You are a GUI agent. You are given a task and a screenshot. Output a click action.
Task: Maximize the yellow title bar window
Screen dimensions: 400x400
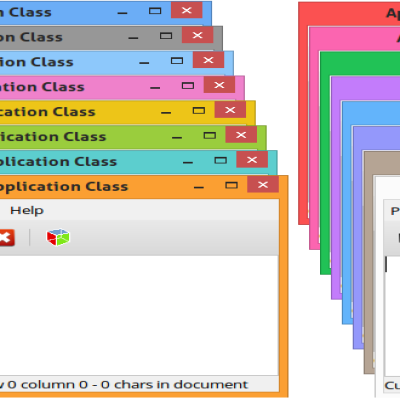[x=199, y=110]
